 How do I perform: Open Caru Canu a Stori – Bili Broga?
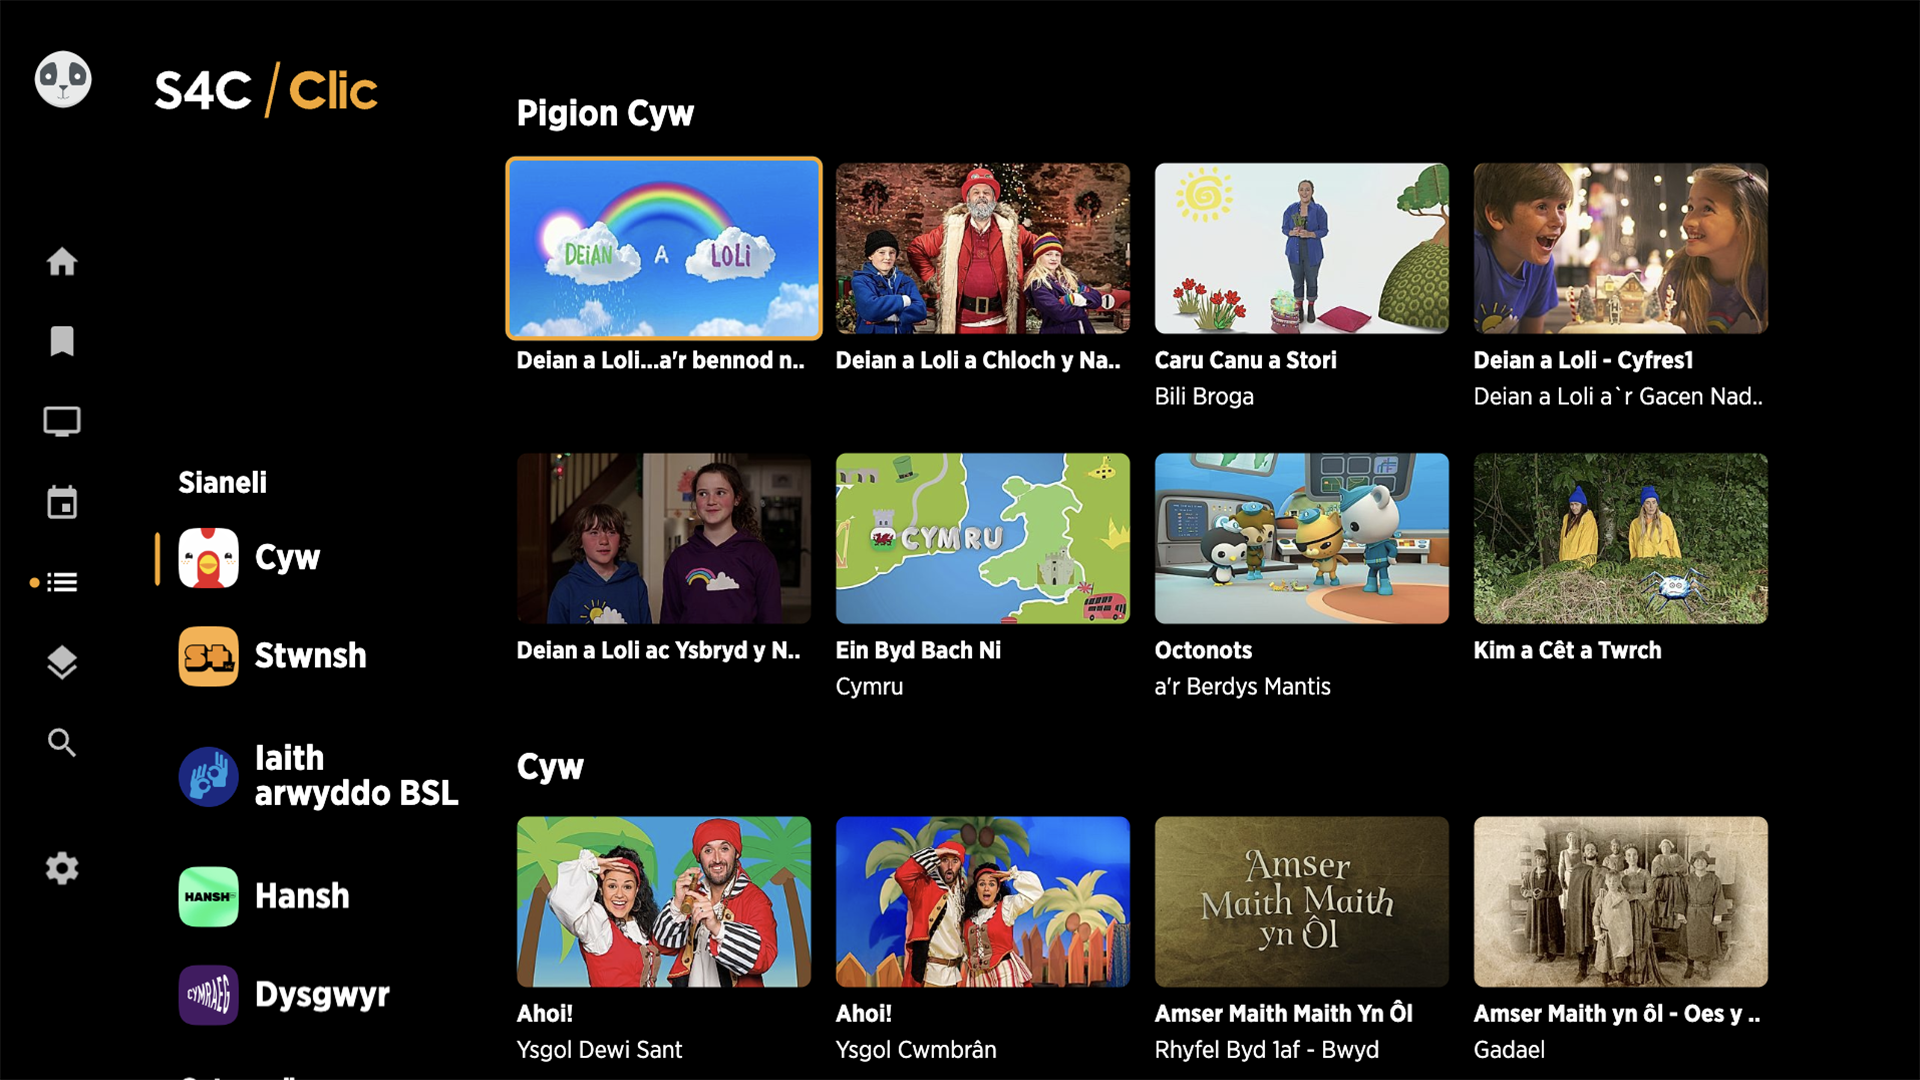click(1301, 248)
